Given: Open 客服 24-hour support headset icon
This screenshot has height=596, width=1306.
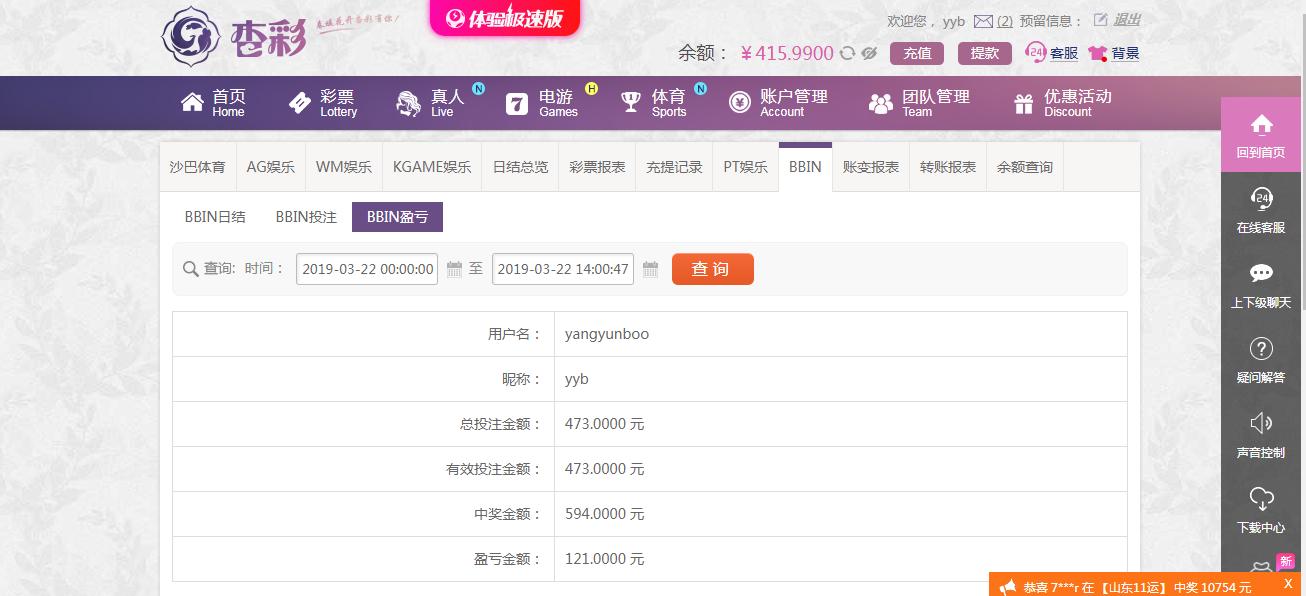Looking at the screenshot, I should (x=1036, y=52).
